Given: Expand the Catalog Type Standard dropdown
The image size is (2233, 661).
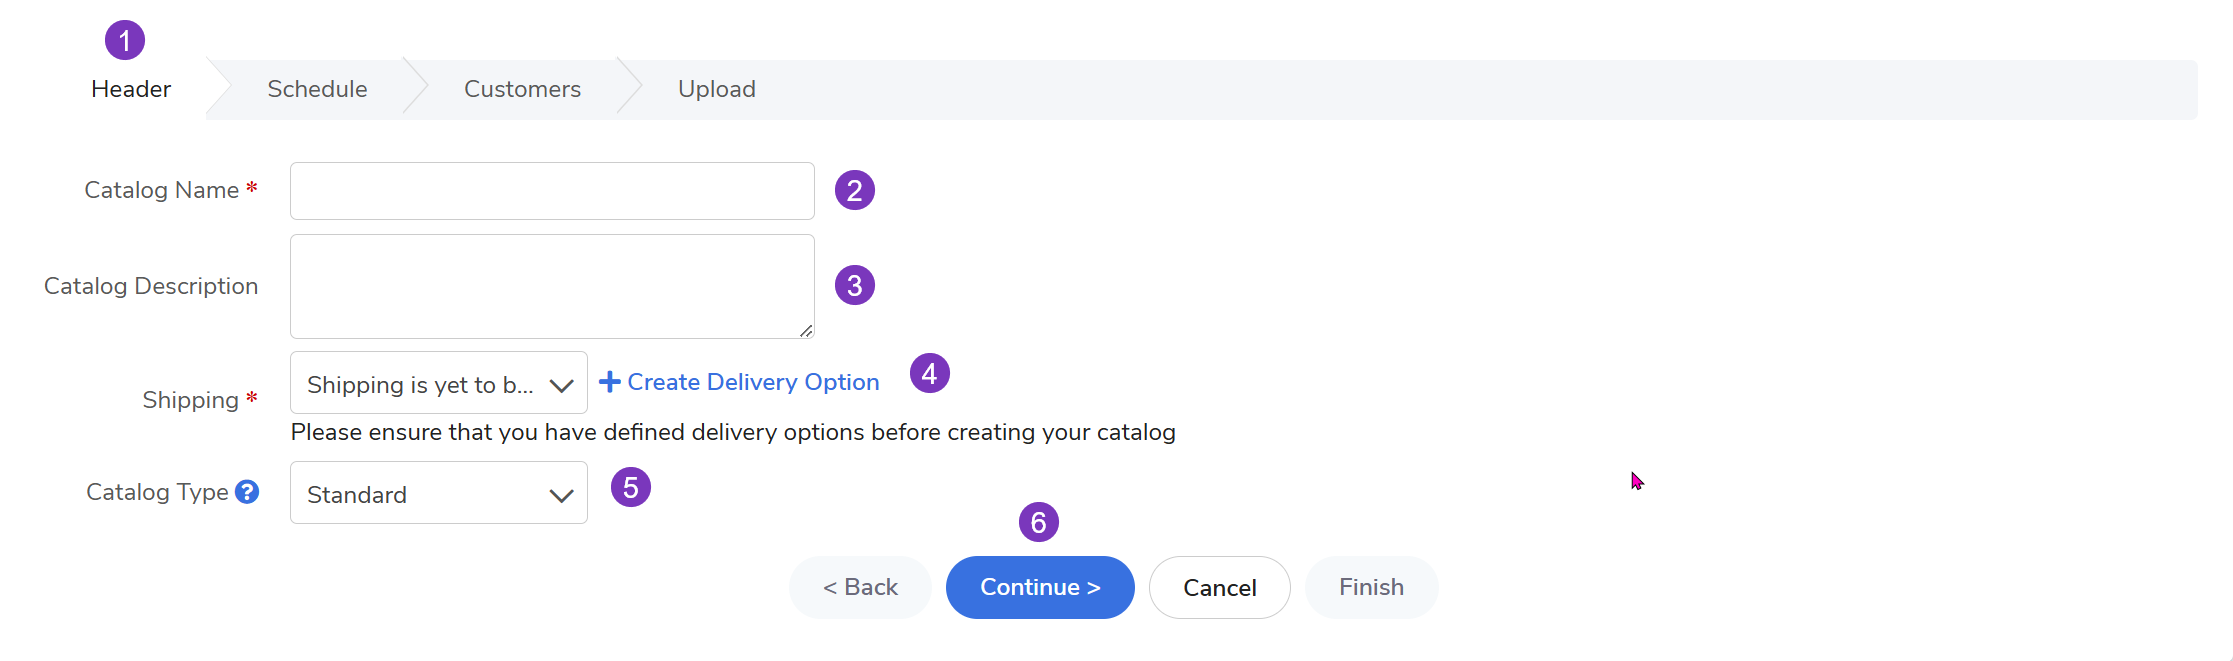Looking at the screenshot, I should point(439,493).
